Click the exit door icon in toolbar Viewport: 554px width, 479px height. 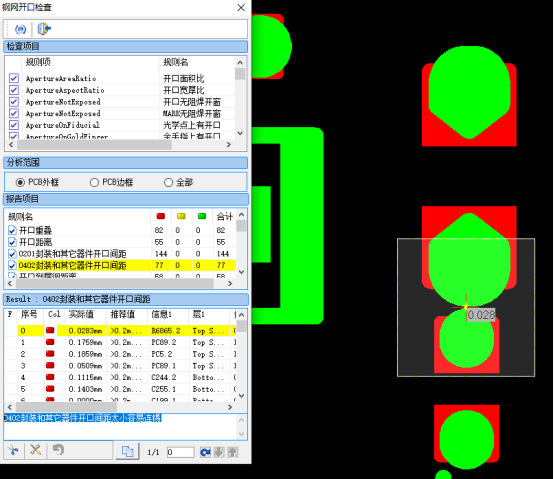click(44, 29)
